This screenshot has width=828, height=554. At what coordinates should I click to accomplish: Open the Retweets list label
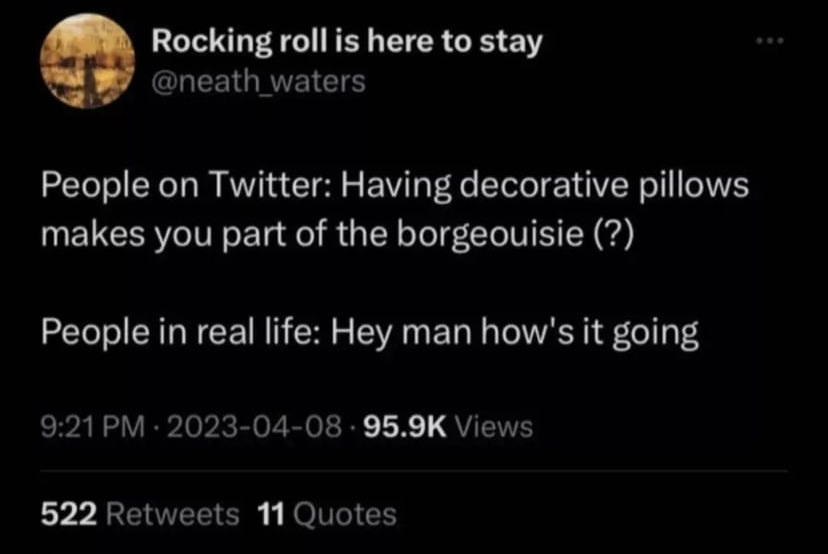coord(173,514)
